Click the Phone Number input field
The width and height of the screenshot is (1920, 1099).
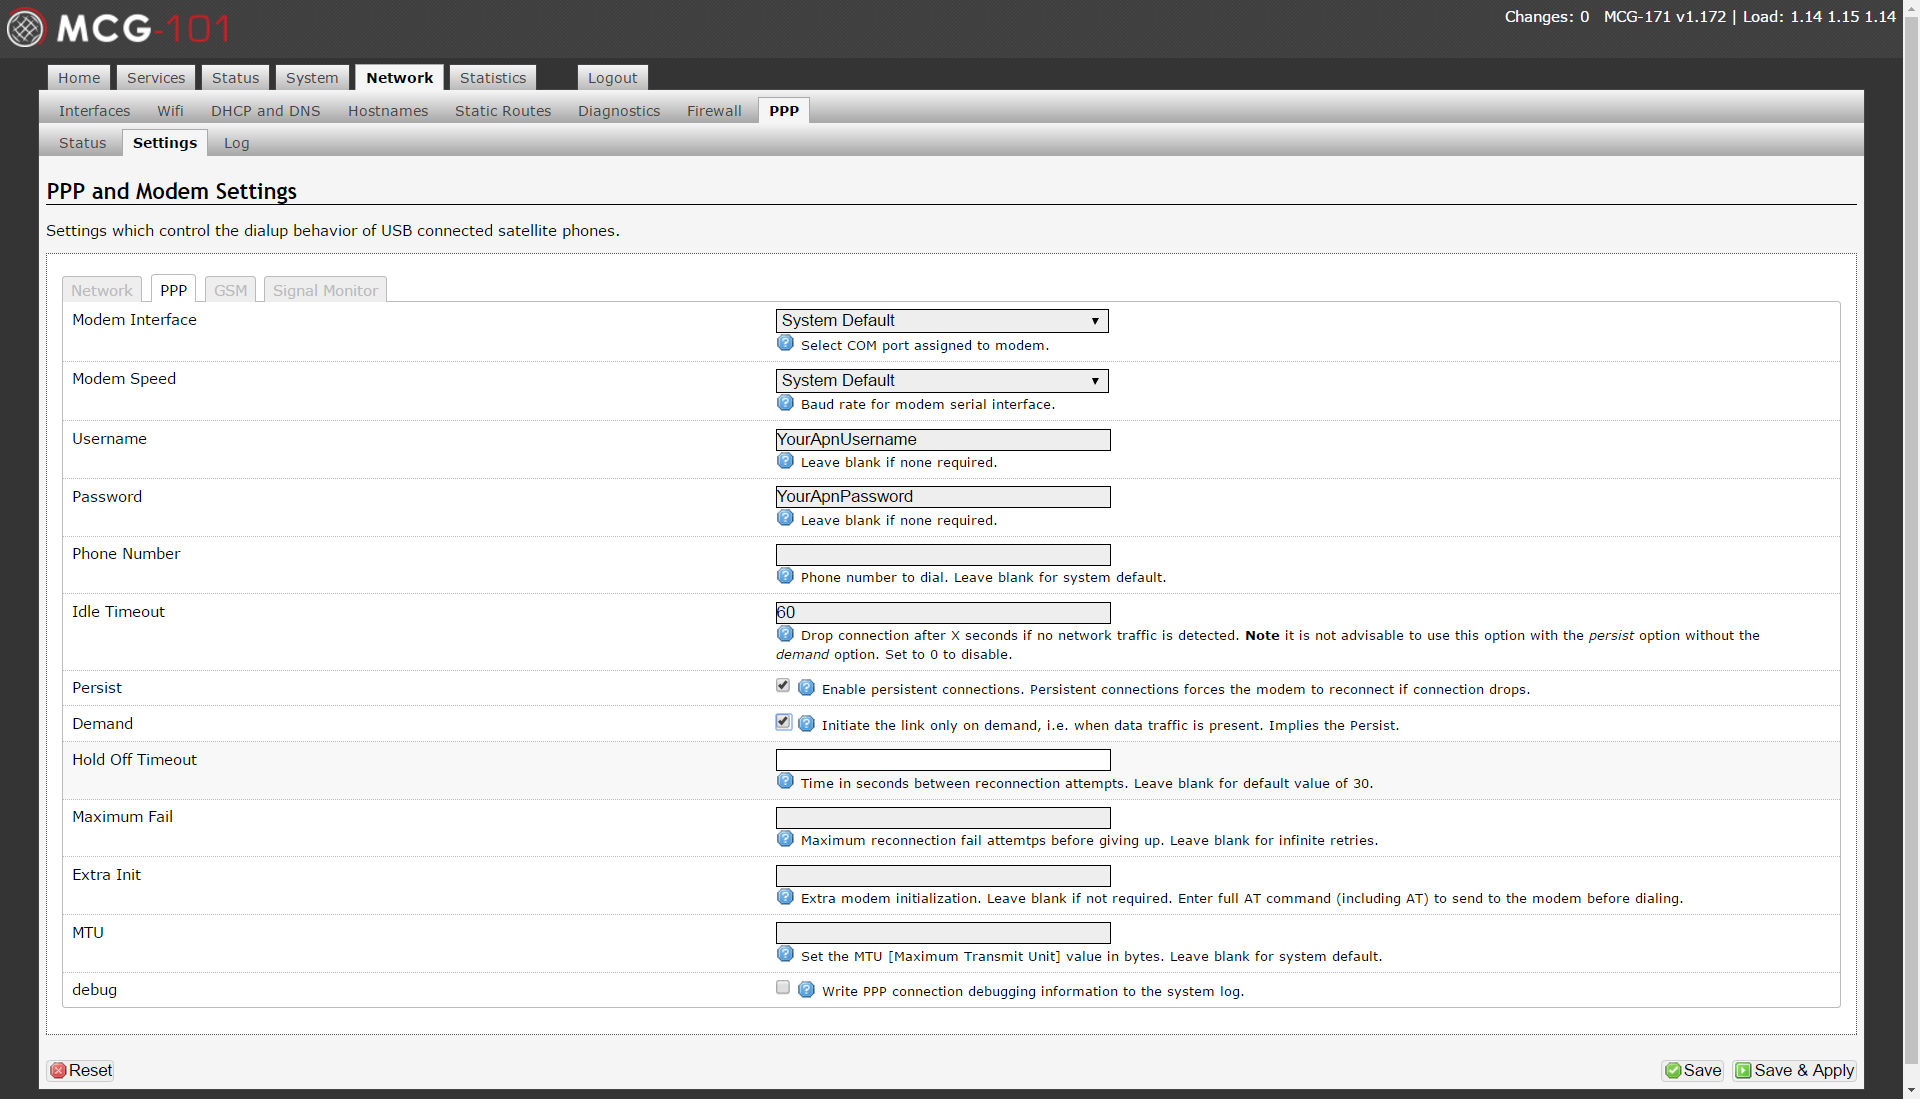(943, 555)
